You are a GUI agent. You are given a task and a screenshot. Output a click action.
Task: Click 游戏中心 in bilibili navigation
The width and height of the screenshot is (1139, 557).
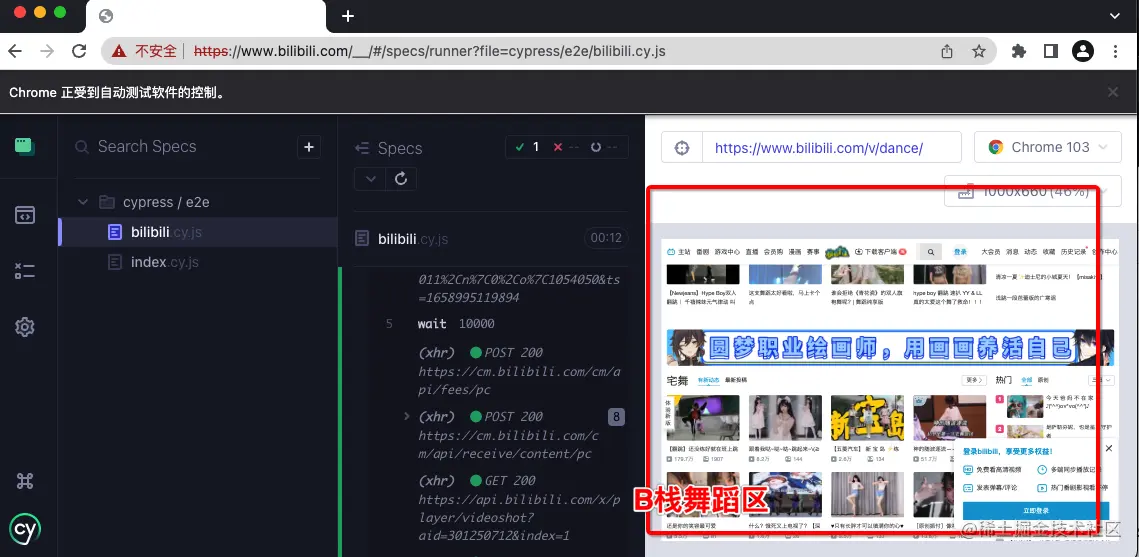point(727,252)
